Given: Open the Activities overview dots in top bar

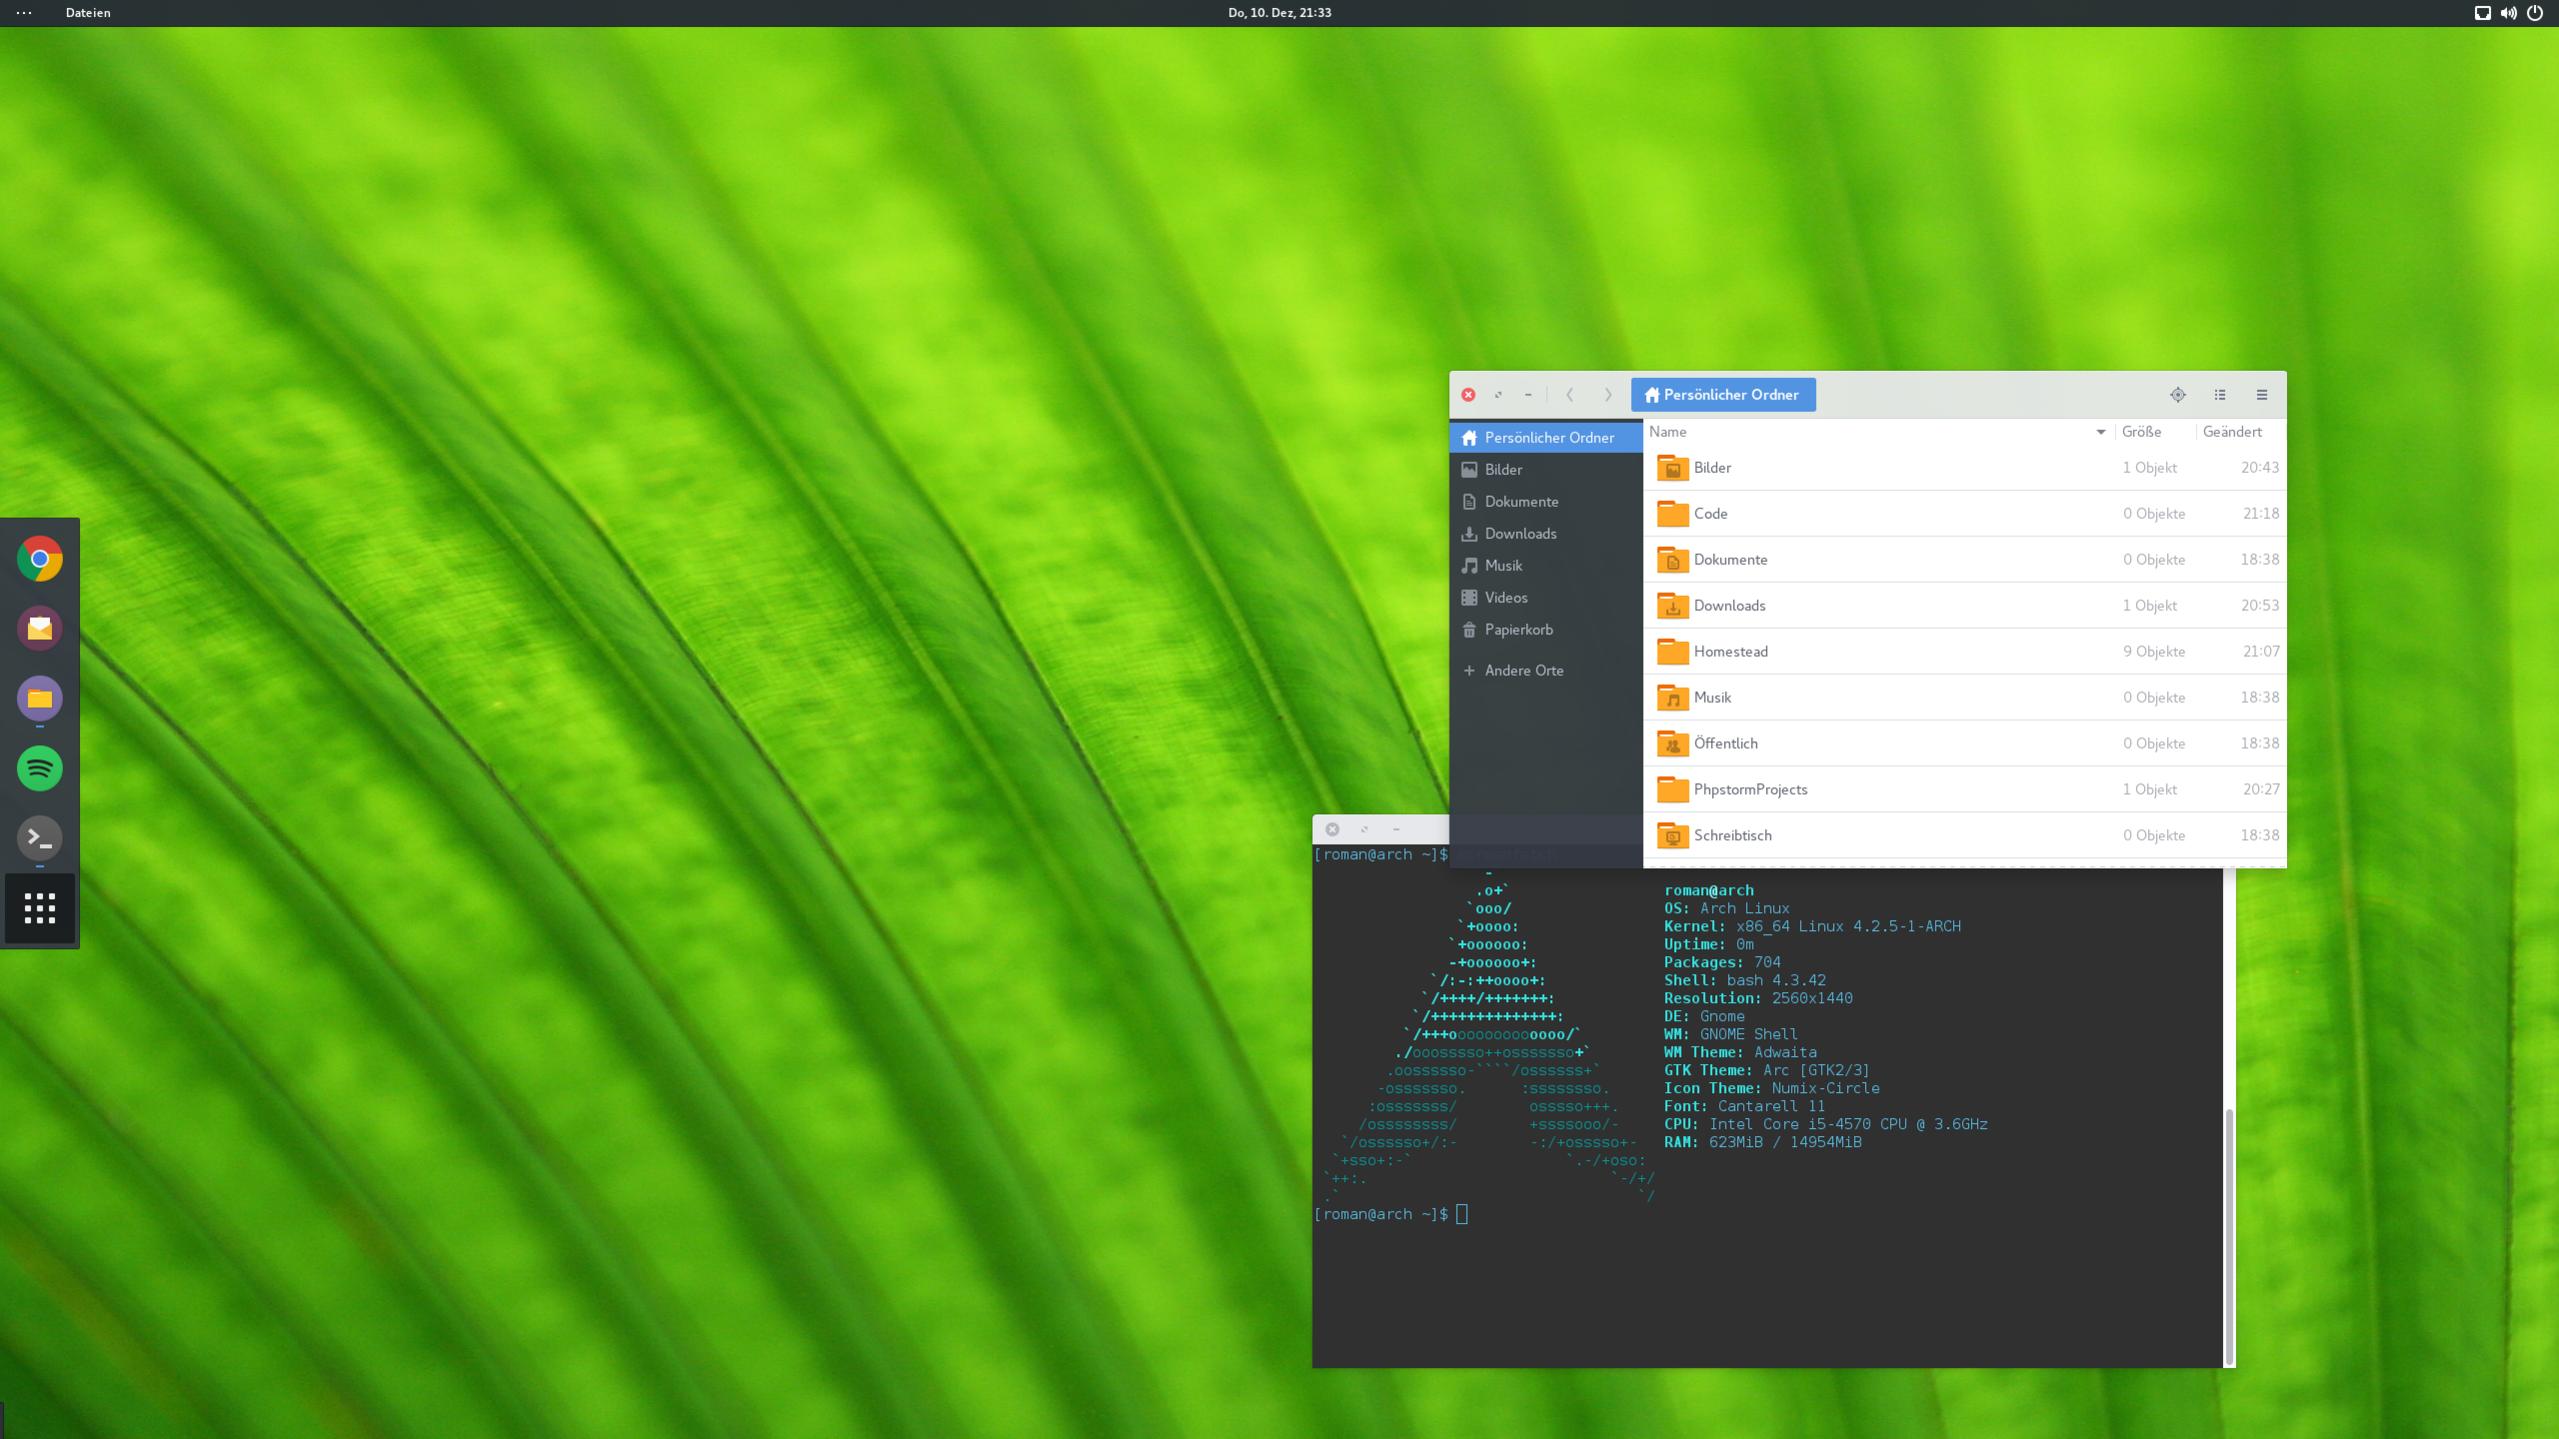Looking at the screenshot, I should pos(24,13).
